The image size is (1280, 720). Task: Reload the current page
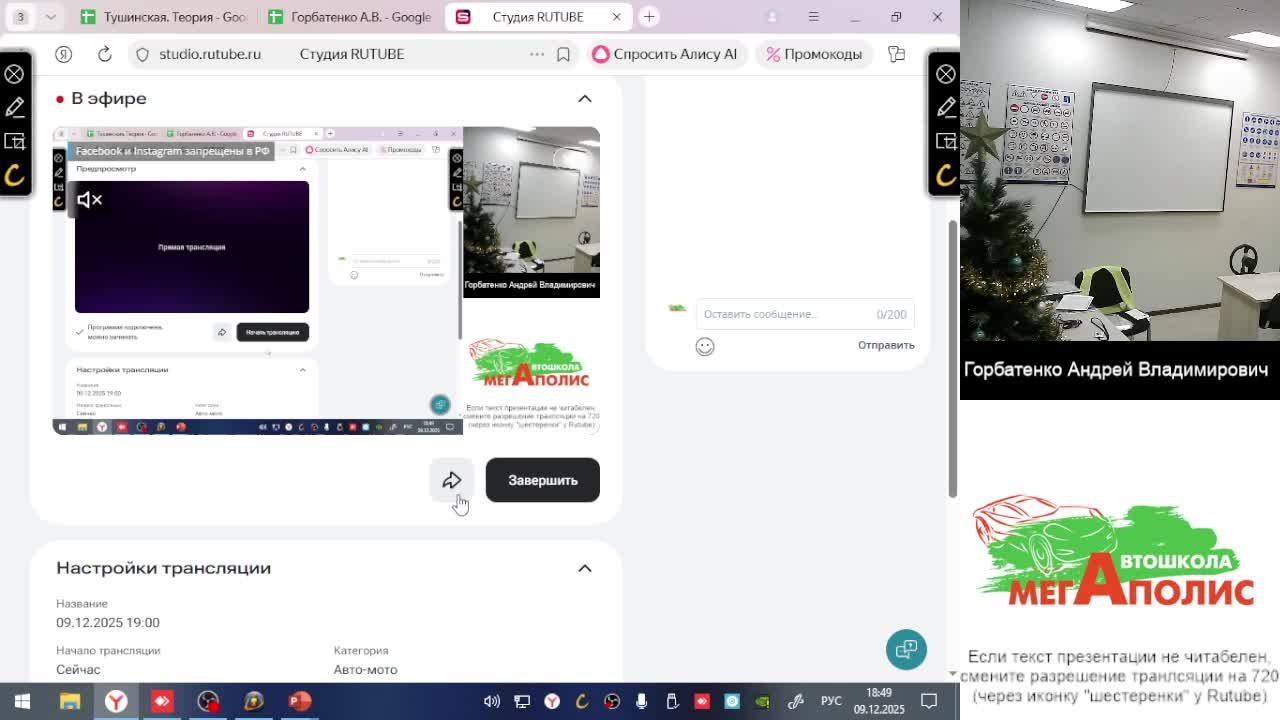click(104, 54)
